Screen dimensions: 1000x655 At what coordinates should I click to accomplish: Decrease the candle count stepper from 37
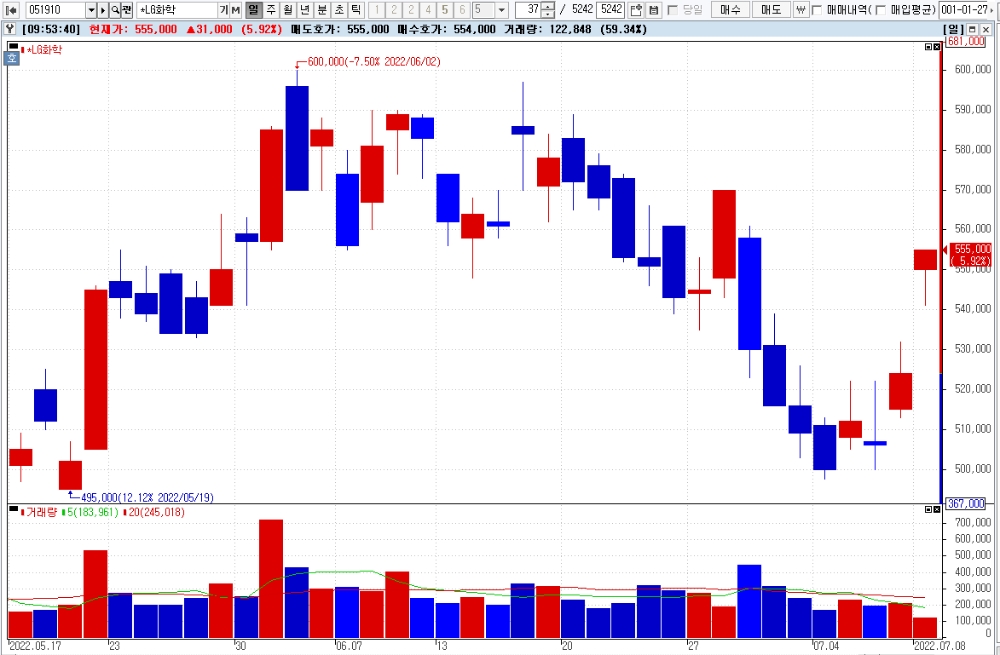[548, 13]
